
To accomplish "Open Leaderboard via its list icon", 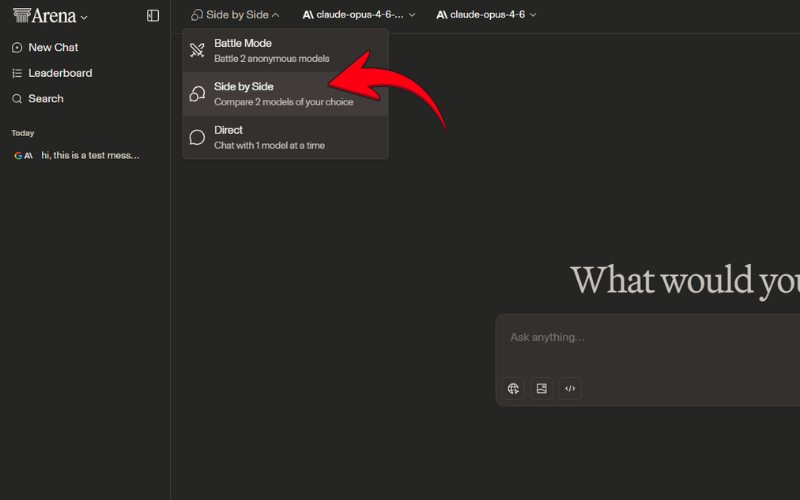I will [x=17, y=73].
